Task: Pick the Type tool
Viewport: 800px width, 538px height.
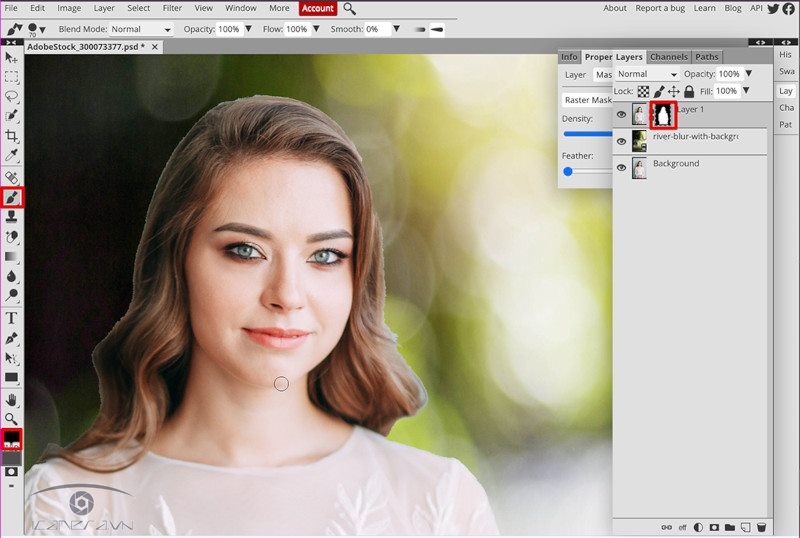Action: (x=12, y=318)
